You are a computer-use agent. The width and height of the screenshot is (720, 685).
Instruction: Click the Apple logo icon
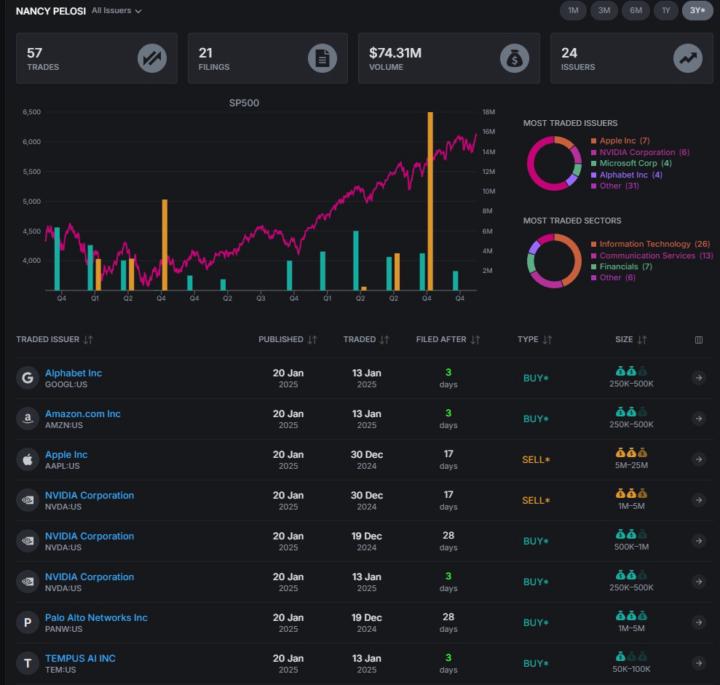click(28, 459)
